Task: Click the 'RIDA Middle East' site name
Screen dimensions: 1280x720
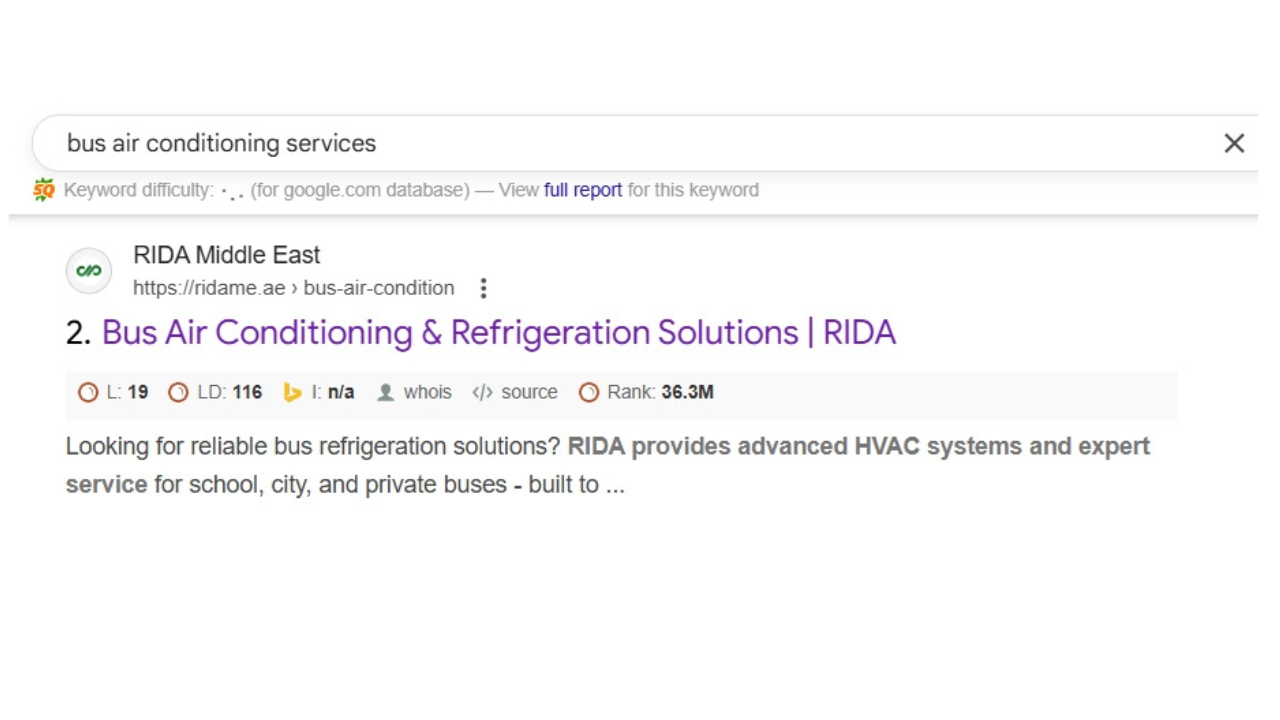Action: coord(227,255)
